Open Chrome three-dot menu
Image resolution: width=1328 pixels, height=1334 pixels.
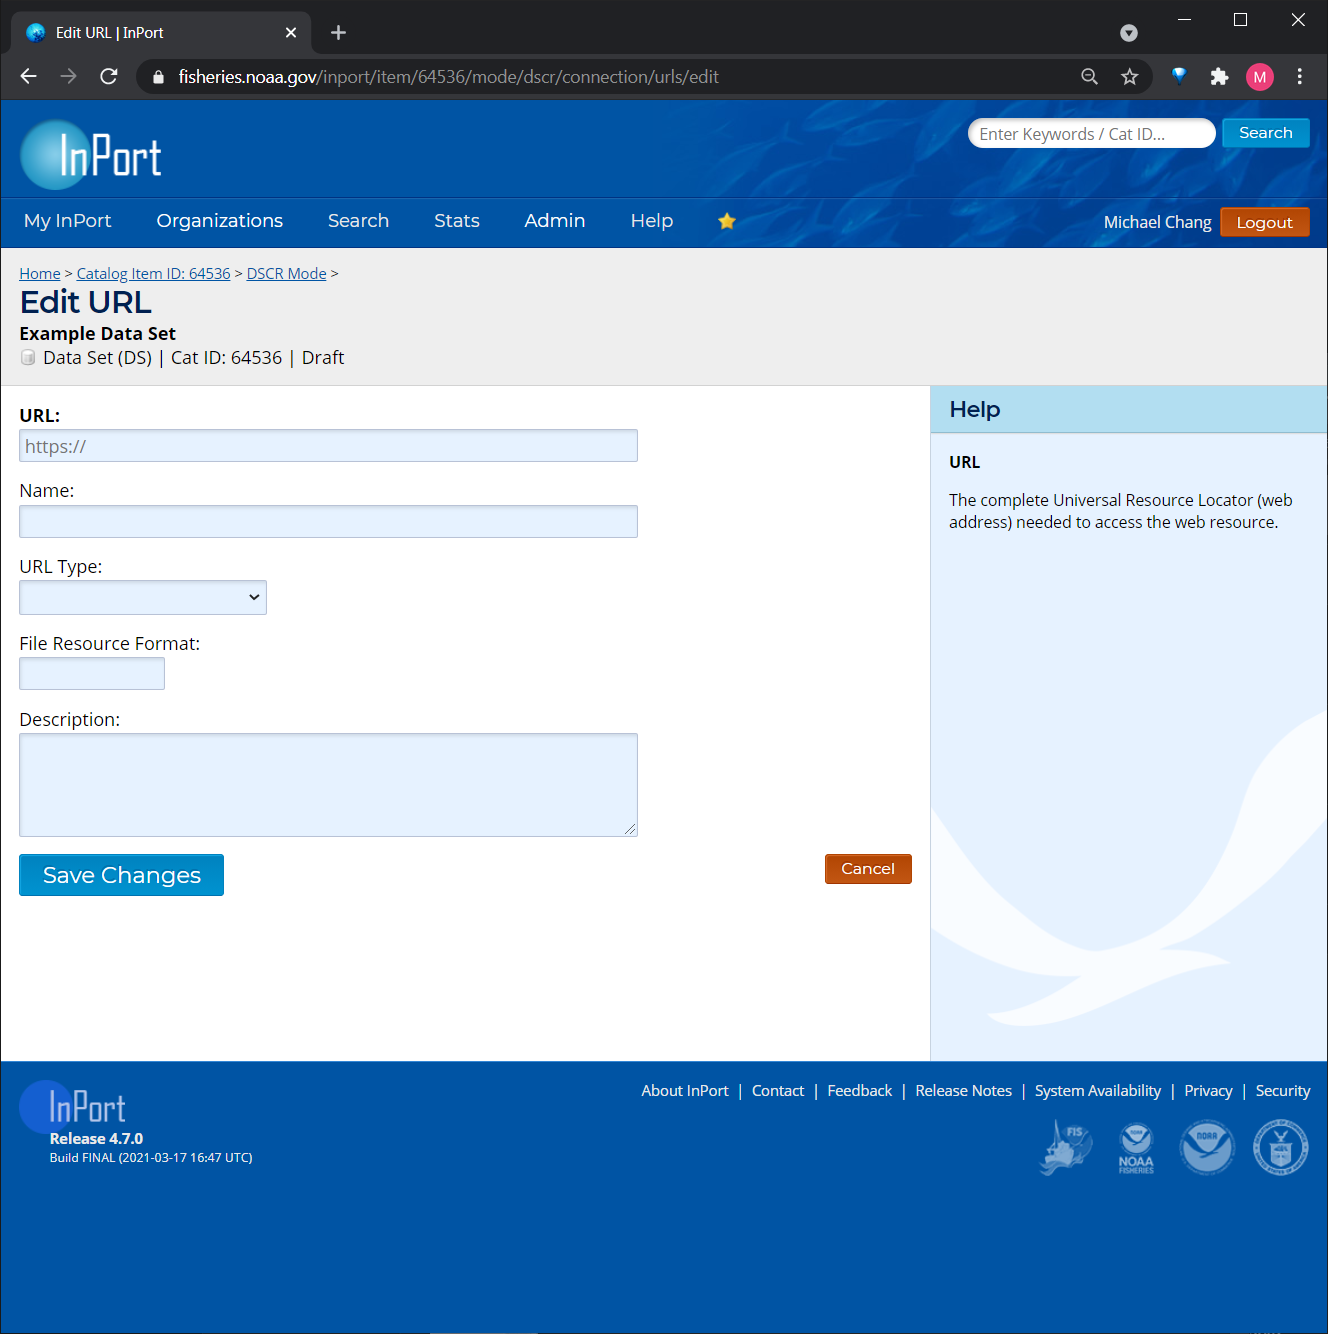point(1300,77)
